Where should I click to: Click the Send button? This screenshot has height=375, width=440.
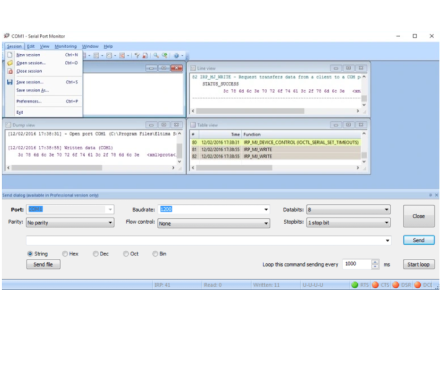(x=419, y=240)
